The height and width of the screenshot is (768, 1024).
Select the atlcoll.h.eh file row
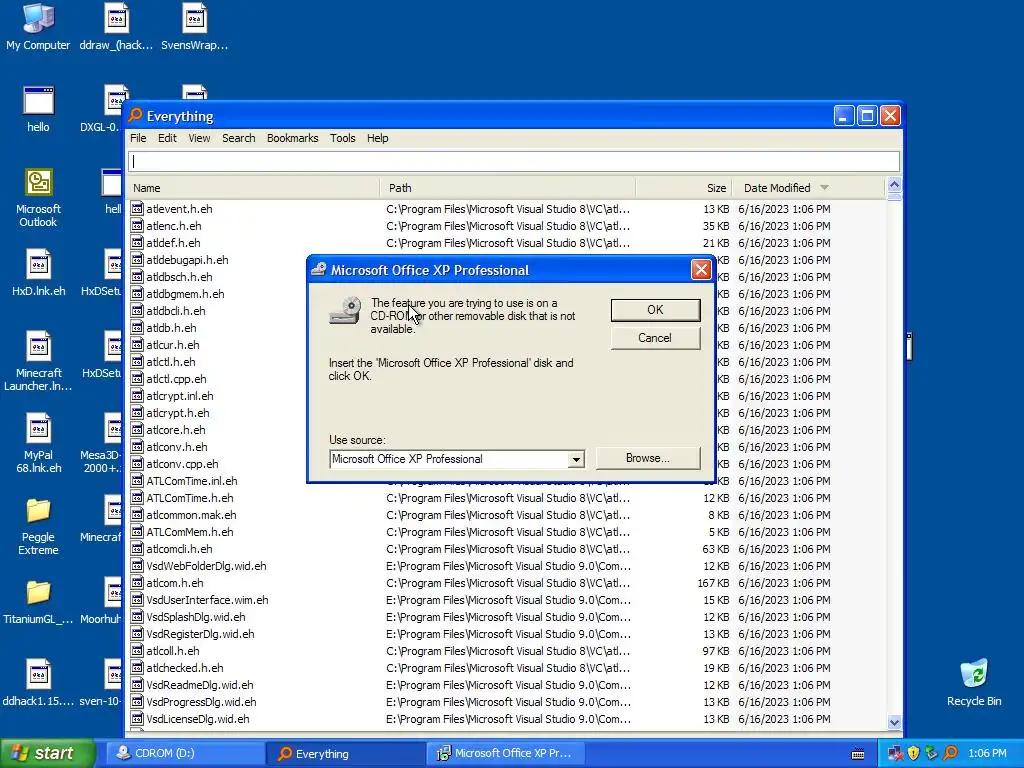505,650
